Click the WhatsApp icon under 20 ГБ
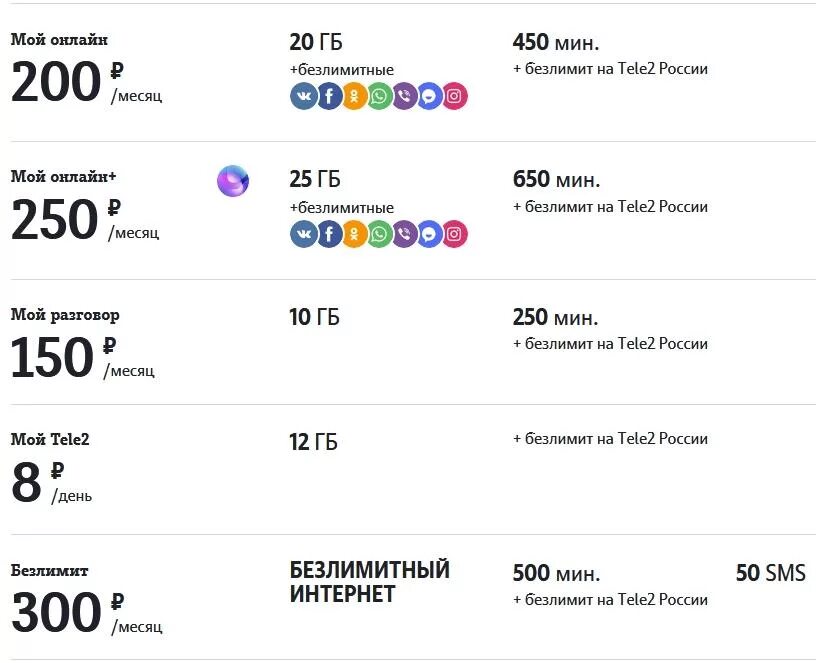Image resolution: width=816 pixels, height=663 pixels. tap(379, 97)
